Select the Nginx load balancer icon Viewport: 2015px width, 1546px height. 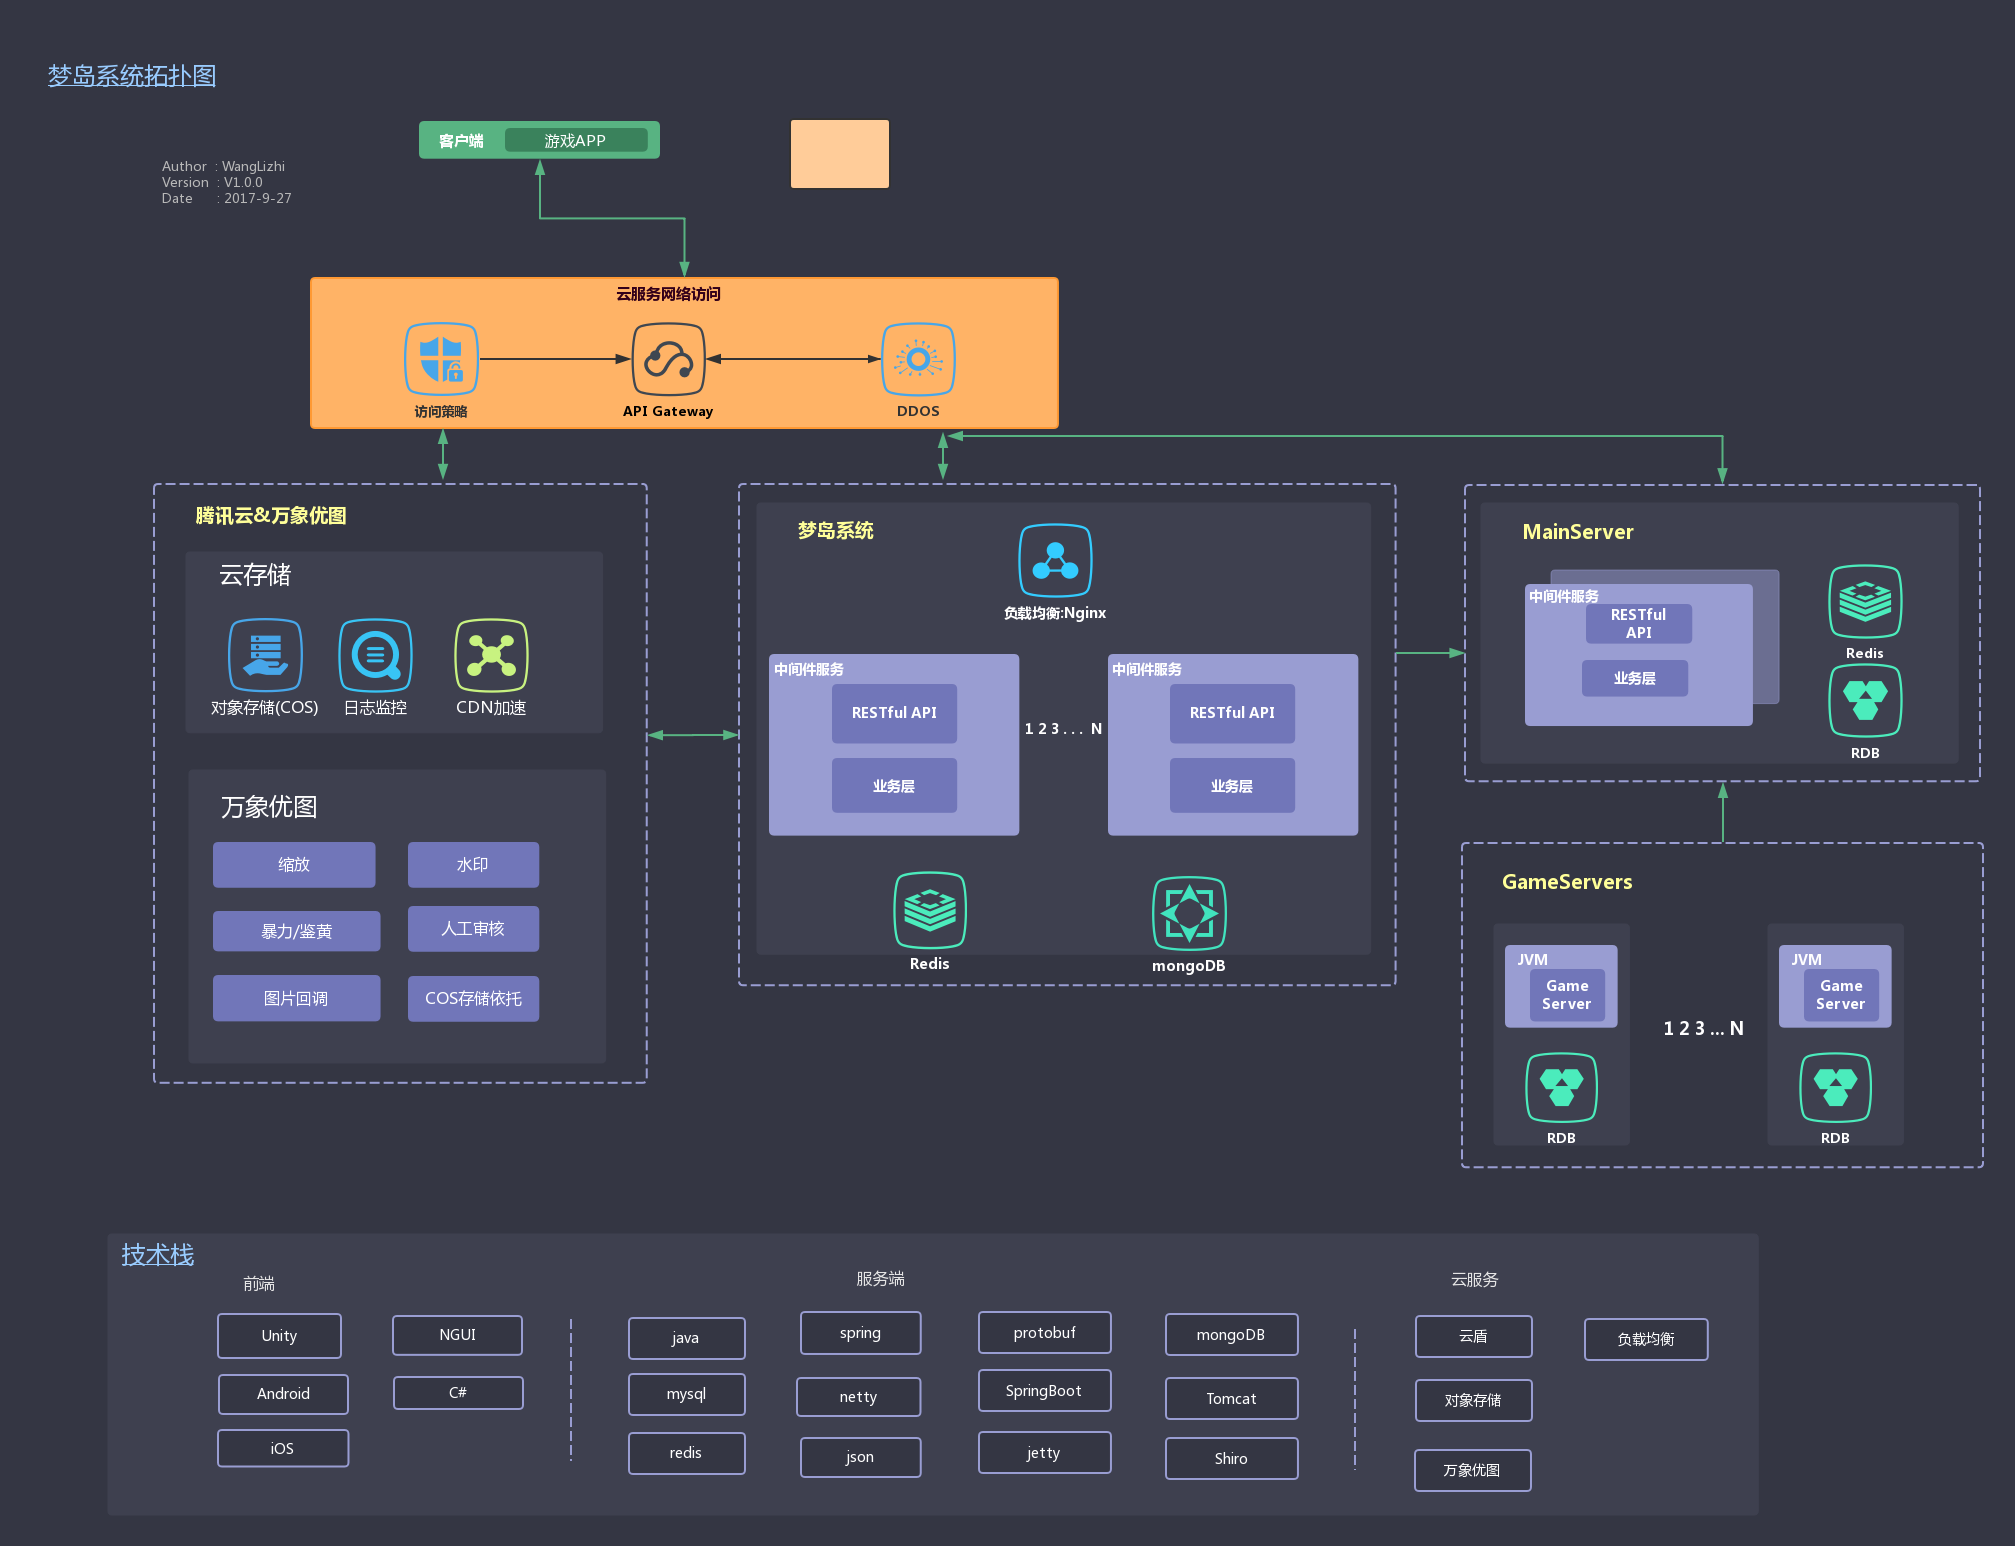pos(1055,561)
